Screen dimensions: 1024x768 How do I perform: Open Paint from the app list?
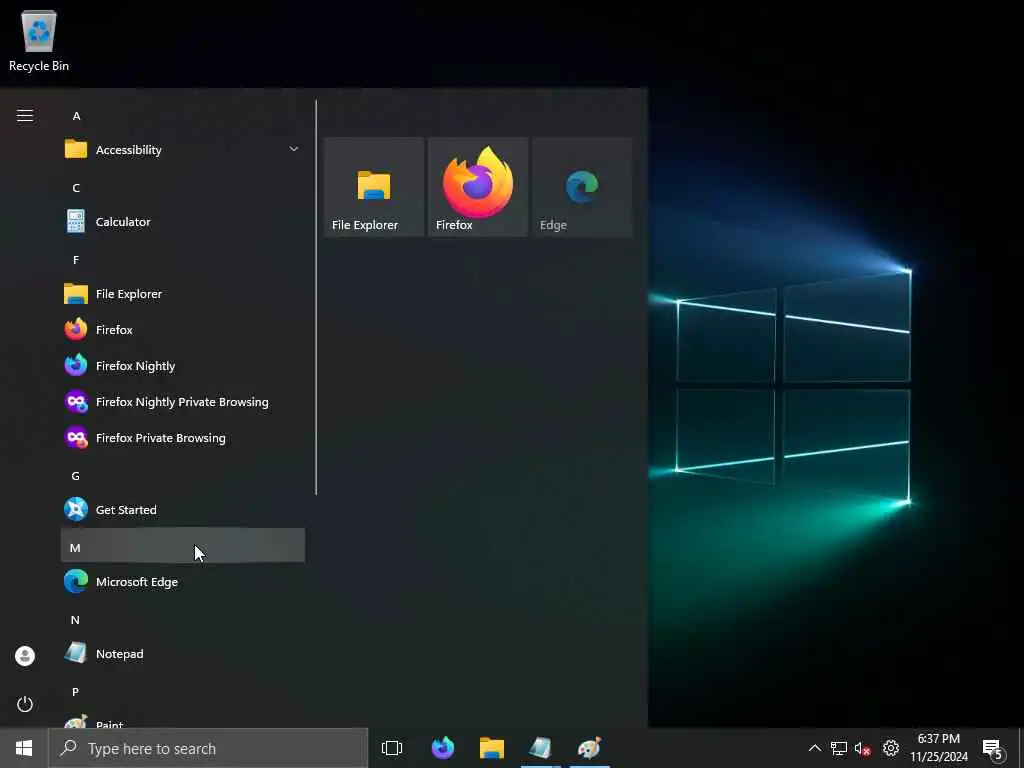(x=183, y=721)
